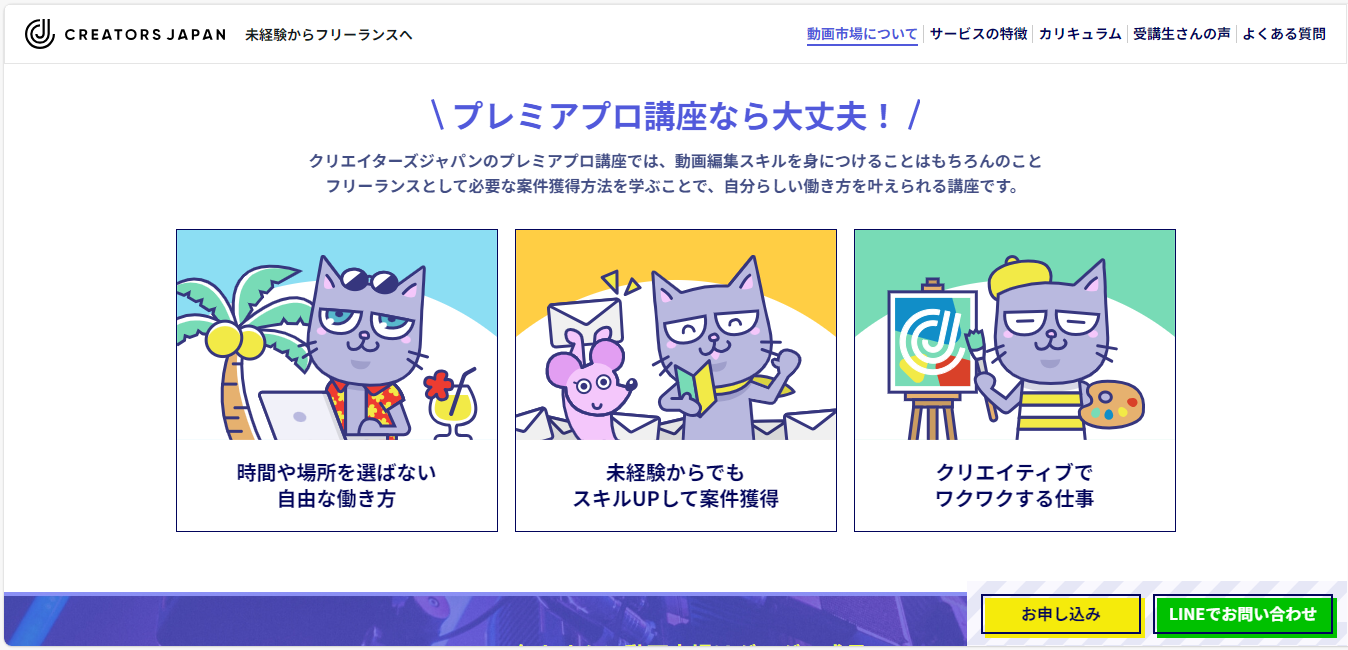This screenshot has height=650, width=1348.
Task: Open the 動画市場について menu item
Action: [862, 34]
